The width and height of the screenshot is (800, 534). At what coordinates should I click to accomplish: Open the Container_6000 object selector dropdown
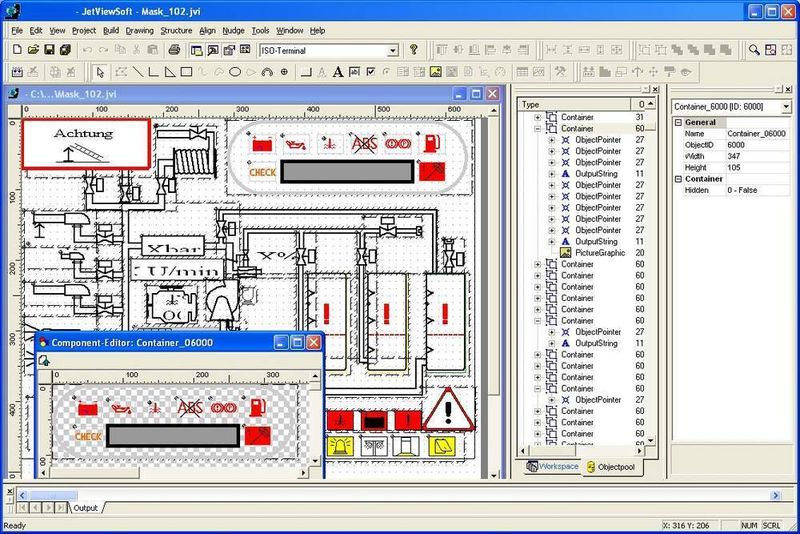coord(786,107)
